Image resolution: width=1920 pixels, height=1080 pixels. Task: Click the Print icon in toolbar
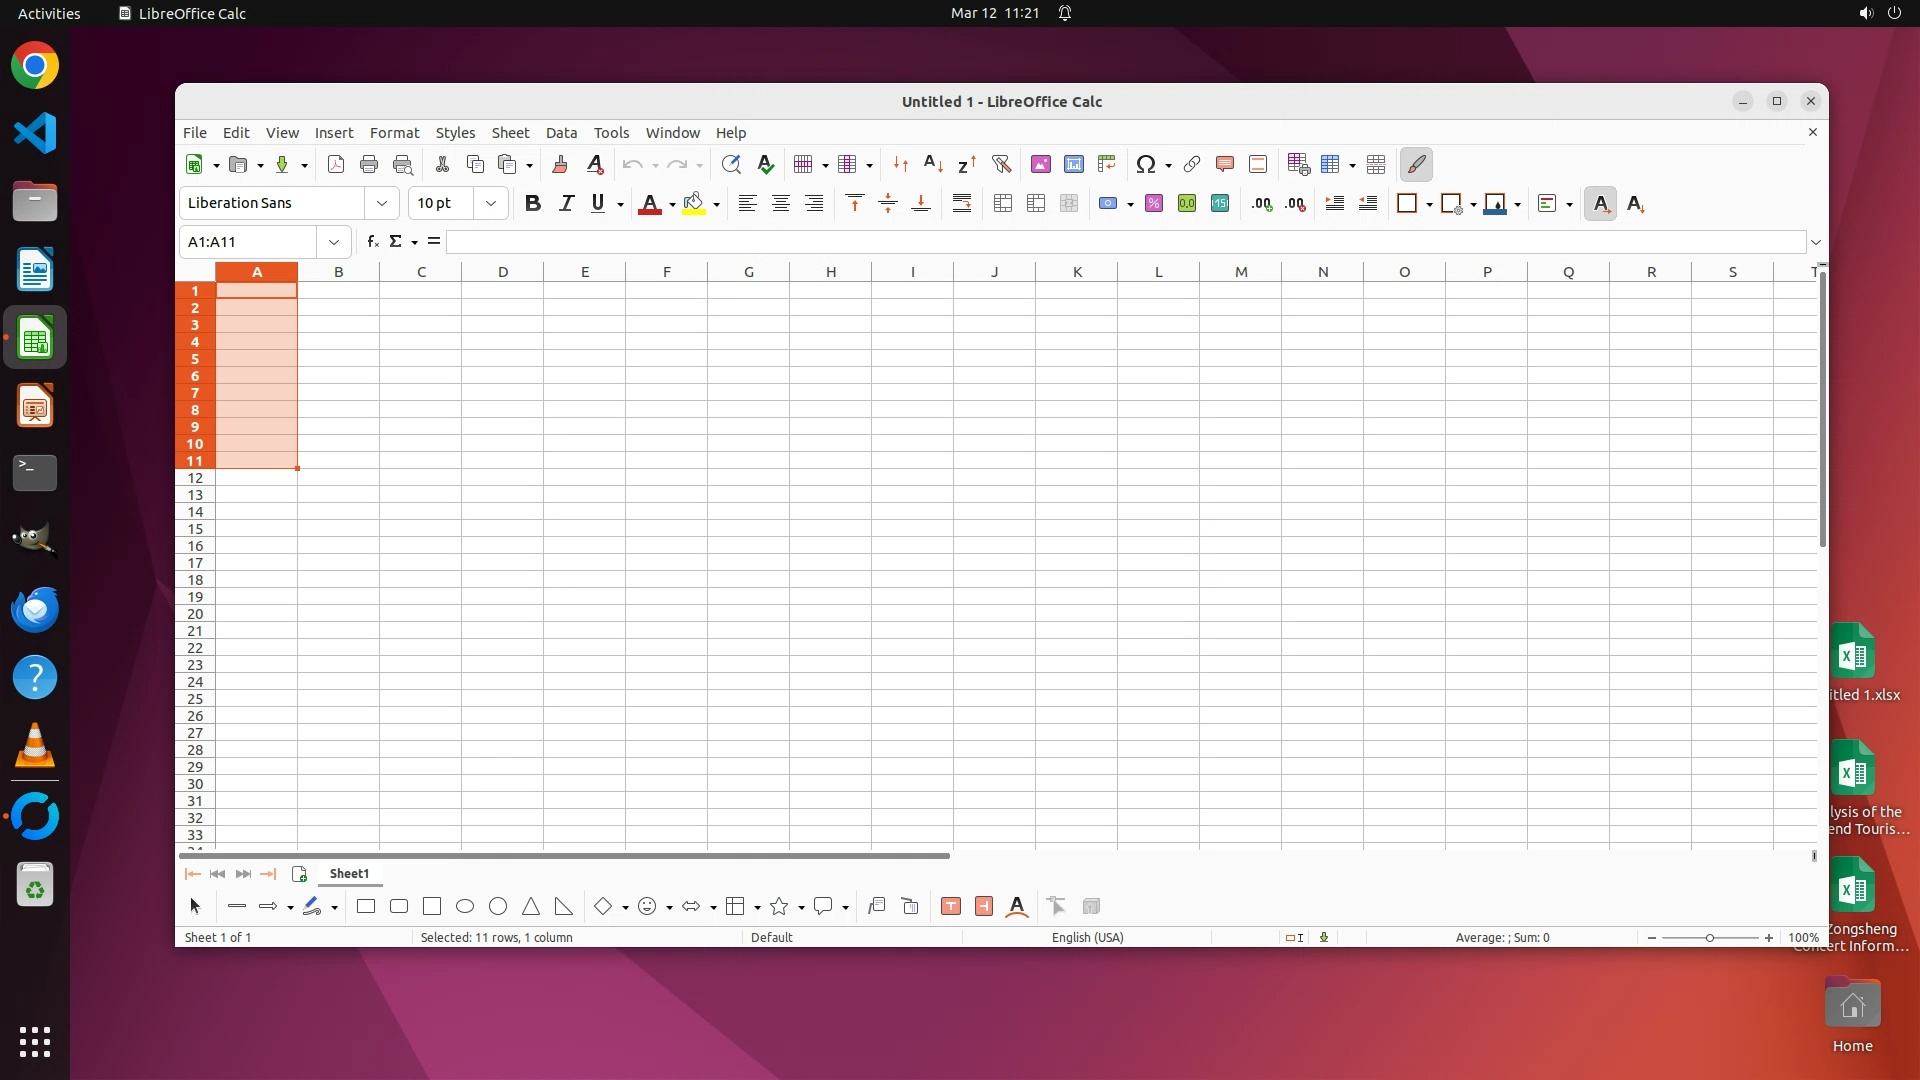click(x=369, y=165)
